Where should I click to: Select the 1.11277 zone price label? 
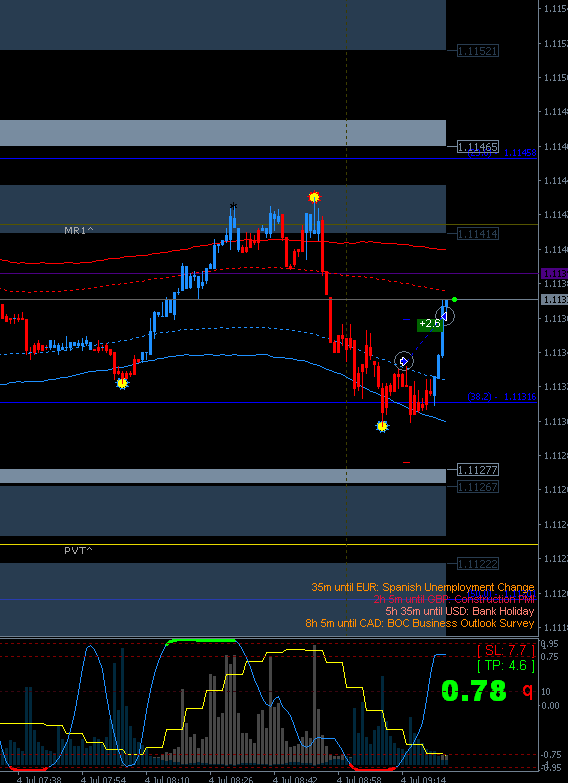pyautogui.click(x=478, y=470)
